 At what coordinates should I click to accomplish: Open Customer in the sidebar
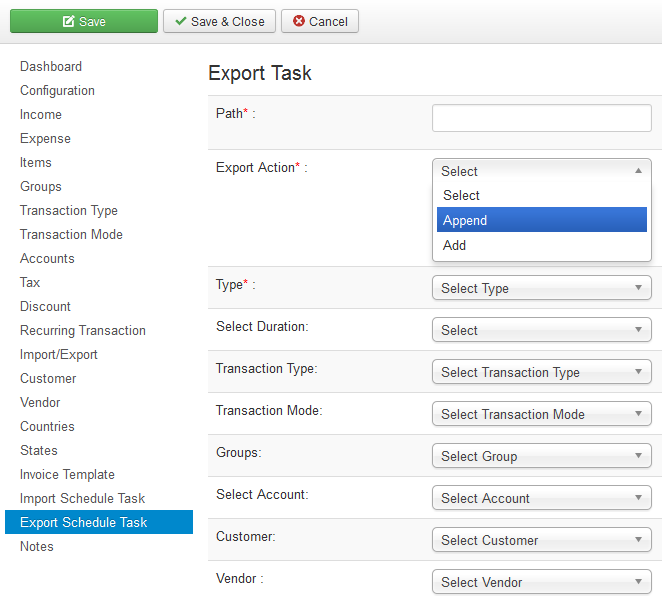[x=48, y=379]
